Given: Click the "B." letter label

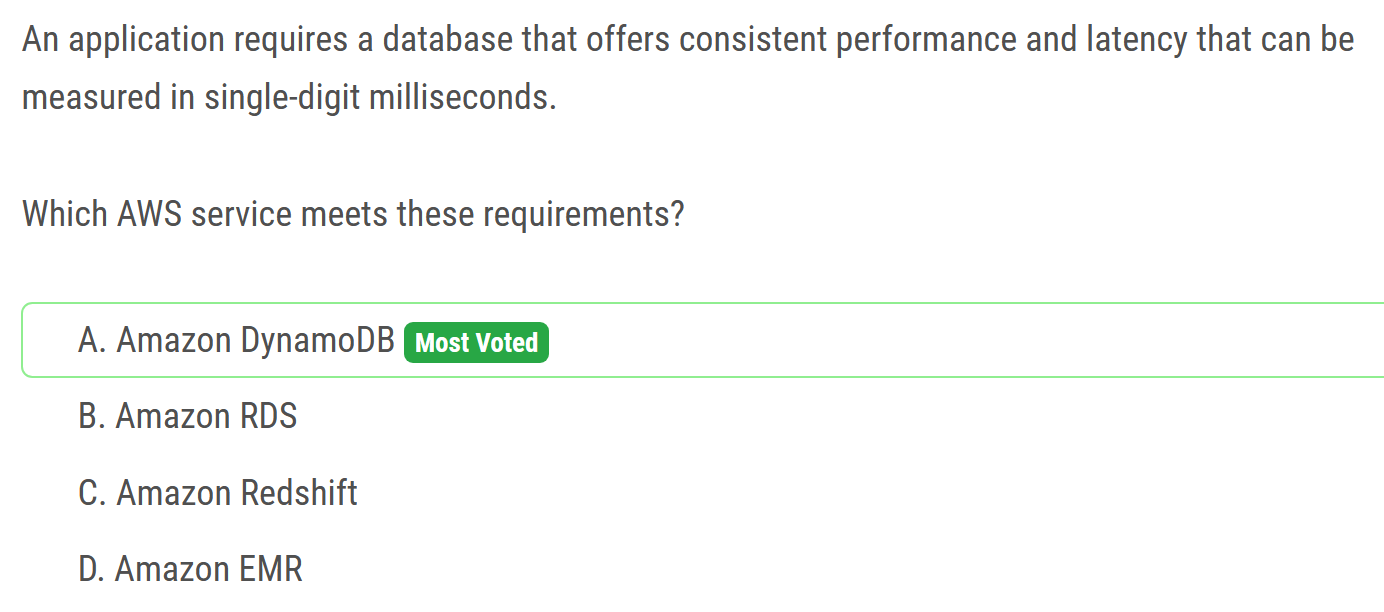Looking at the screenshot, I should click(92, 416).
